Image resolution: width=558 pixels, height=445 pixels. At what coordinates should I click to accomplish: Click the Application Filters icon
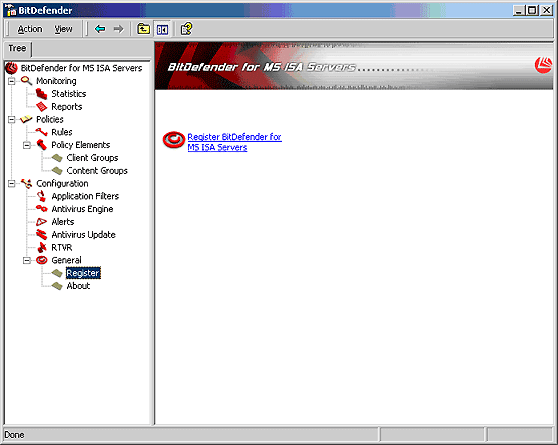point(41,196)
